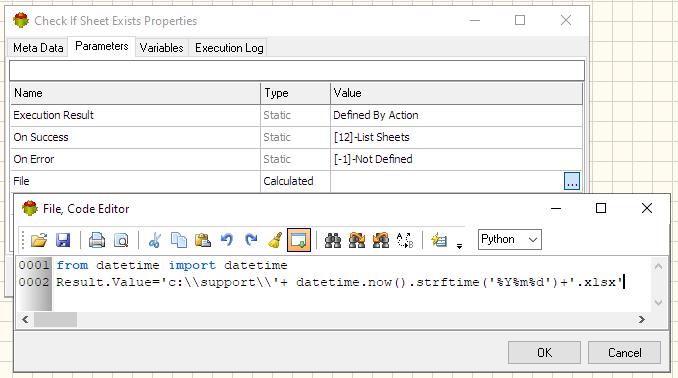Click the Value column header
Image resolution: width=678 pixels, height=378 pixels.
tap(457, 93)
